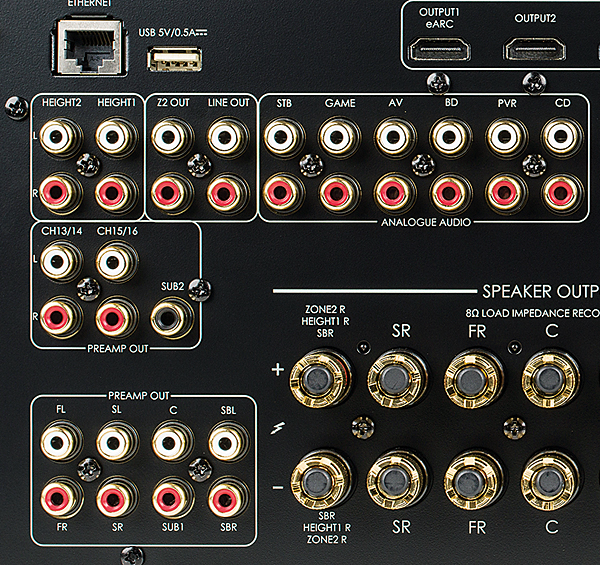Click the LINE OUT red jack

[x=228, y=192]
